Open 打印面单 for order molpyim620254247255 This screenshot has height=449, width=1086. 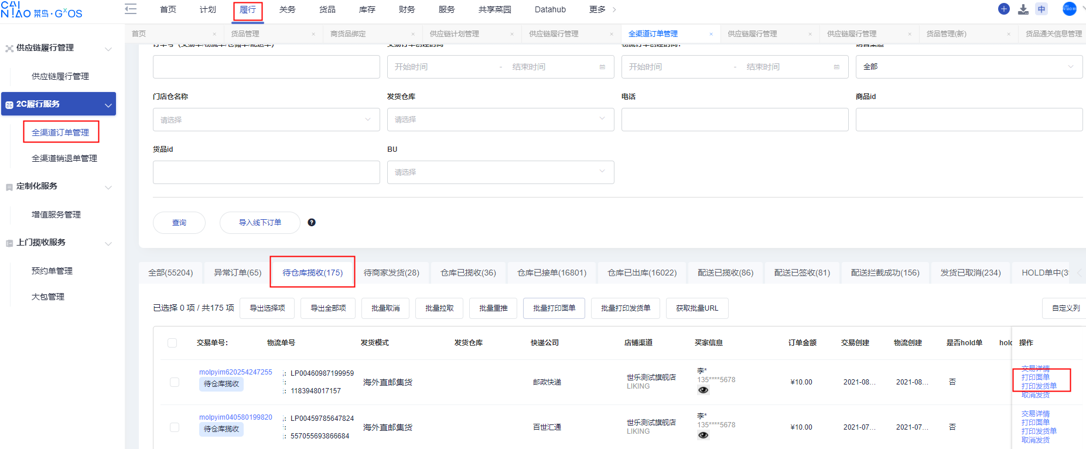(1035, 377)
